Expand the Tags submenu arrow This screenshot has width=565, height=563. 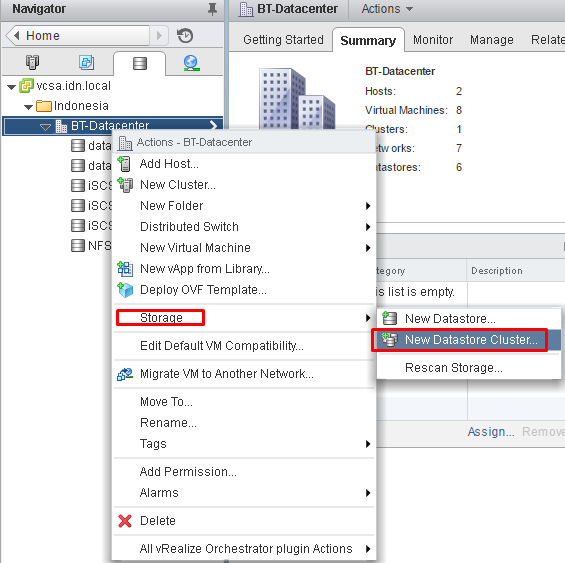(368, 444)
